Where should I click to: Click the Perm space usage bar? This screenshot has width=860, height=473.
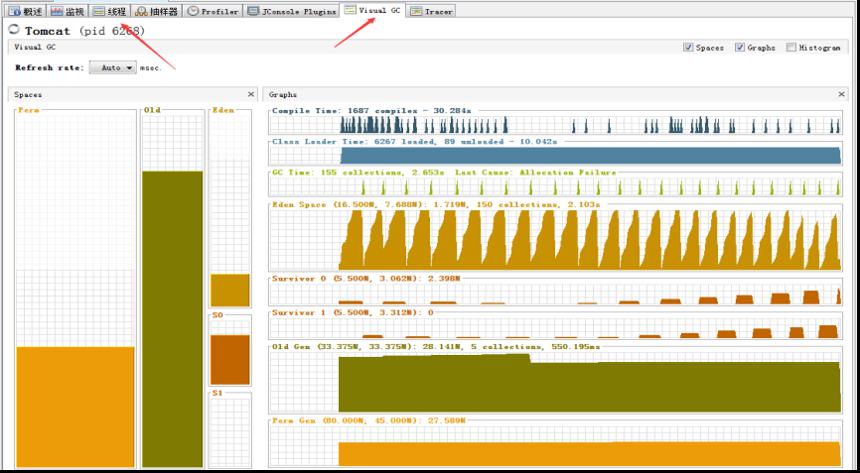tap(75, 407)
